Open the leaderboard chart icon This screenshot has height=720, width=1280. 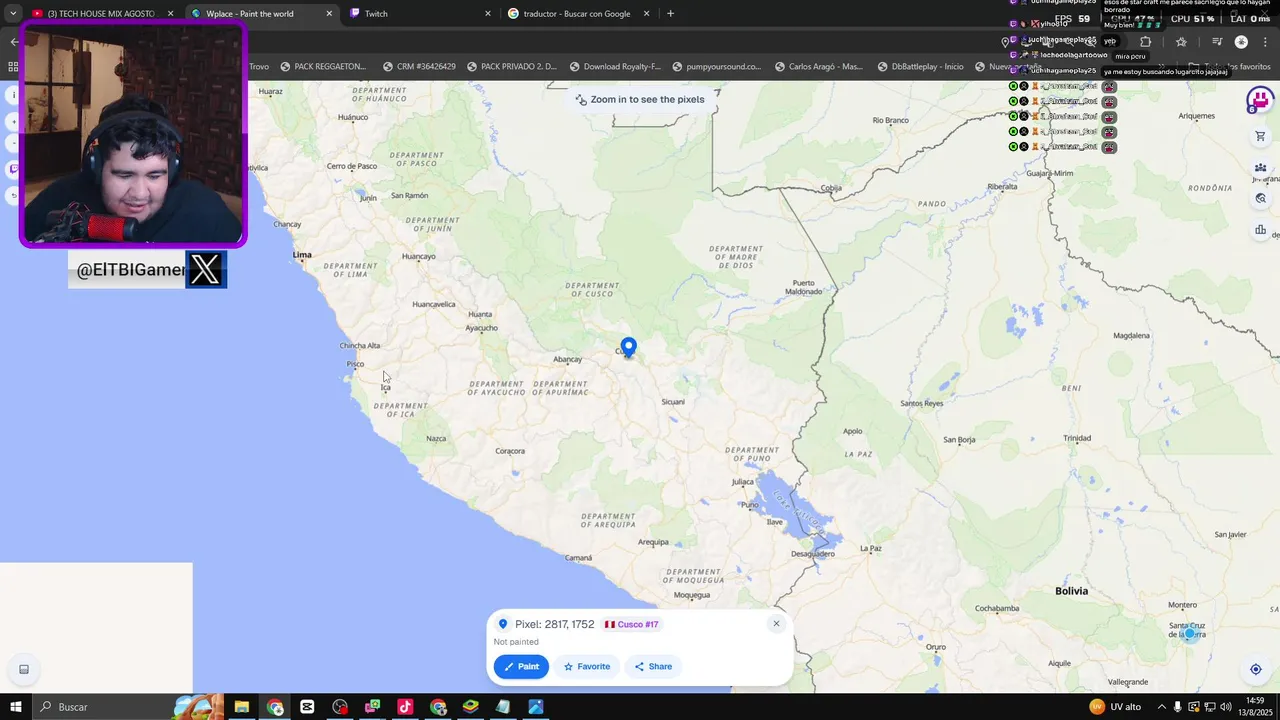(x=1260, y=230)
